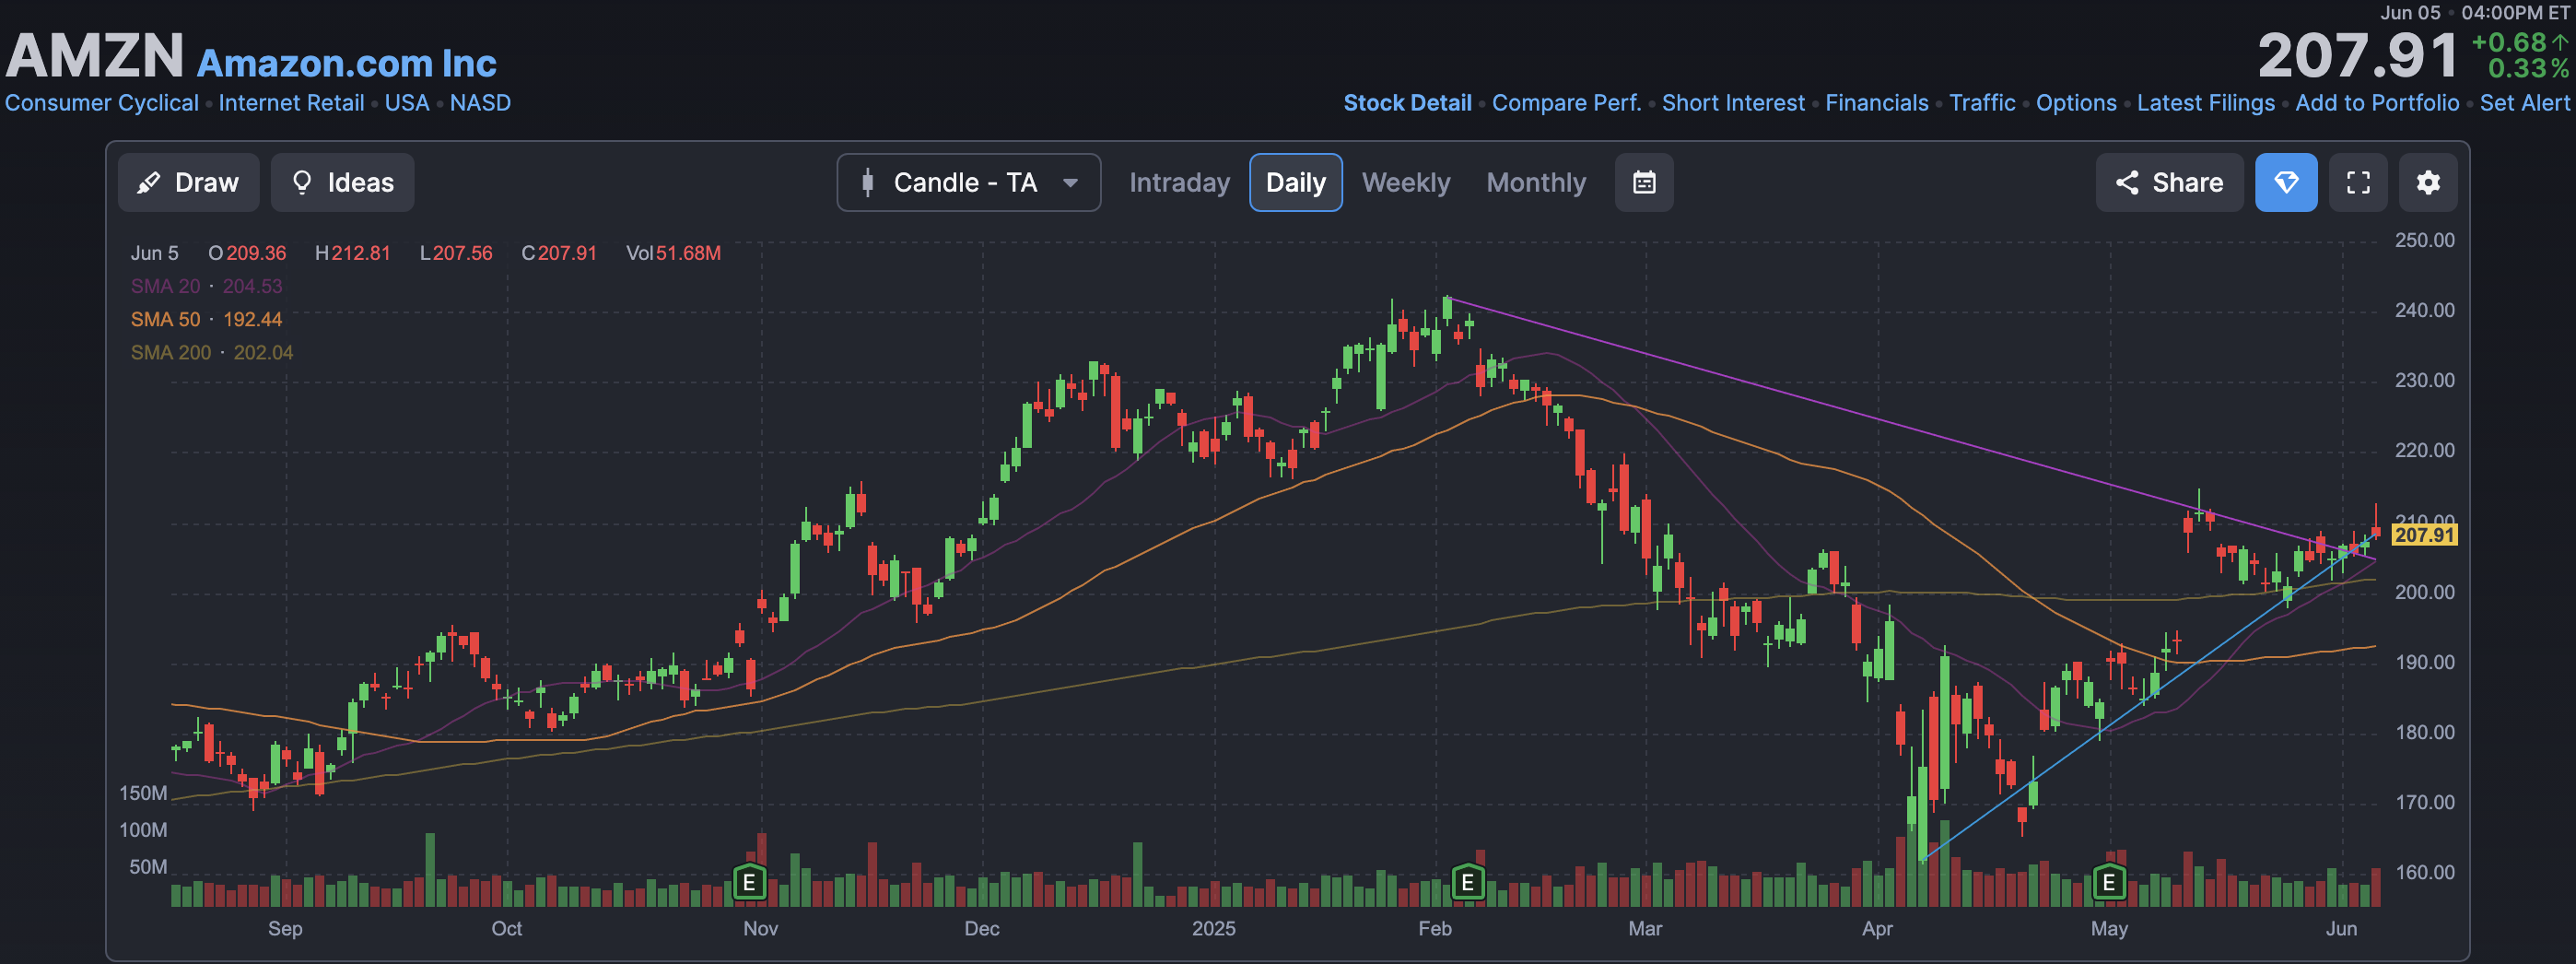Click the share icon in Share button

[2127, 182]
